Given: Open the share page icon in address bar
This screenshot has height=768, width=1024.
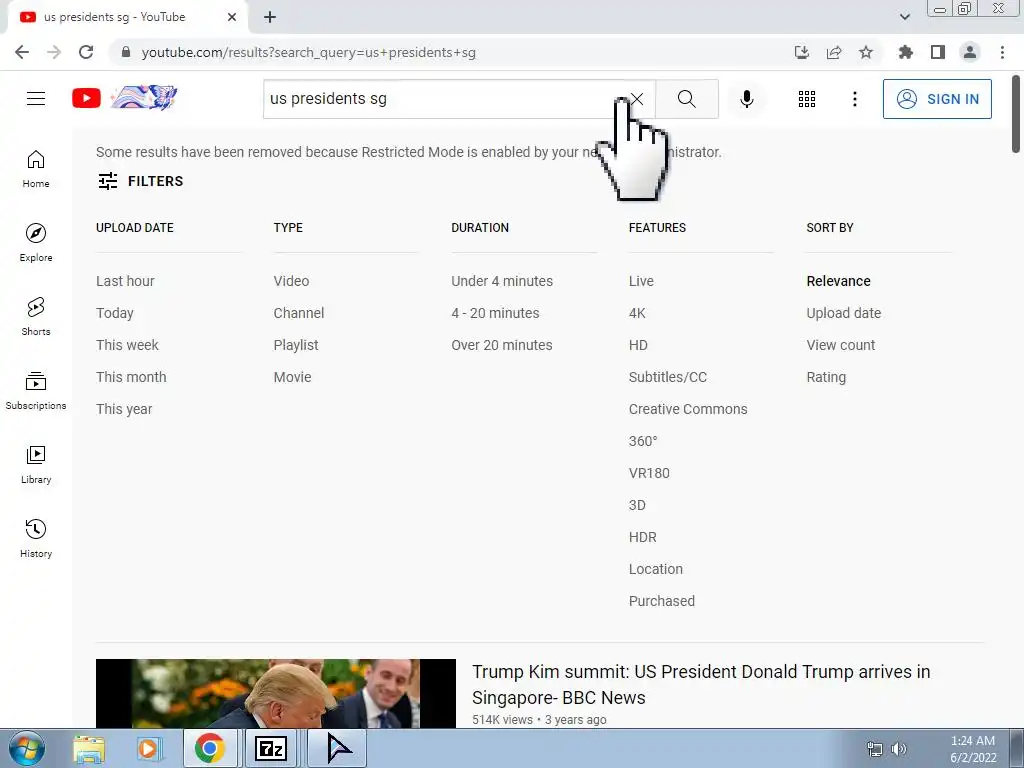Looking at the screenshot, I should click(x=834, y=52).
